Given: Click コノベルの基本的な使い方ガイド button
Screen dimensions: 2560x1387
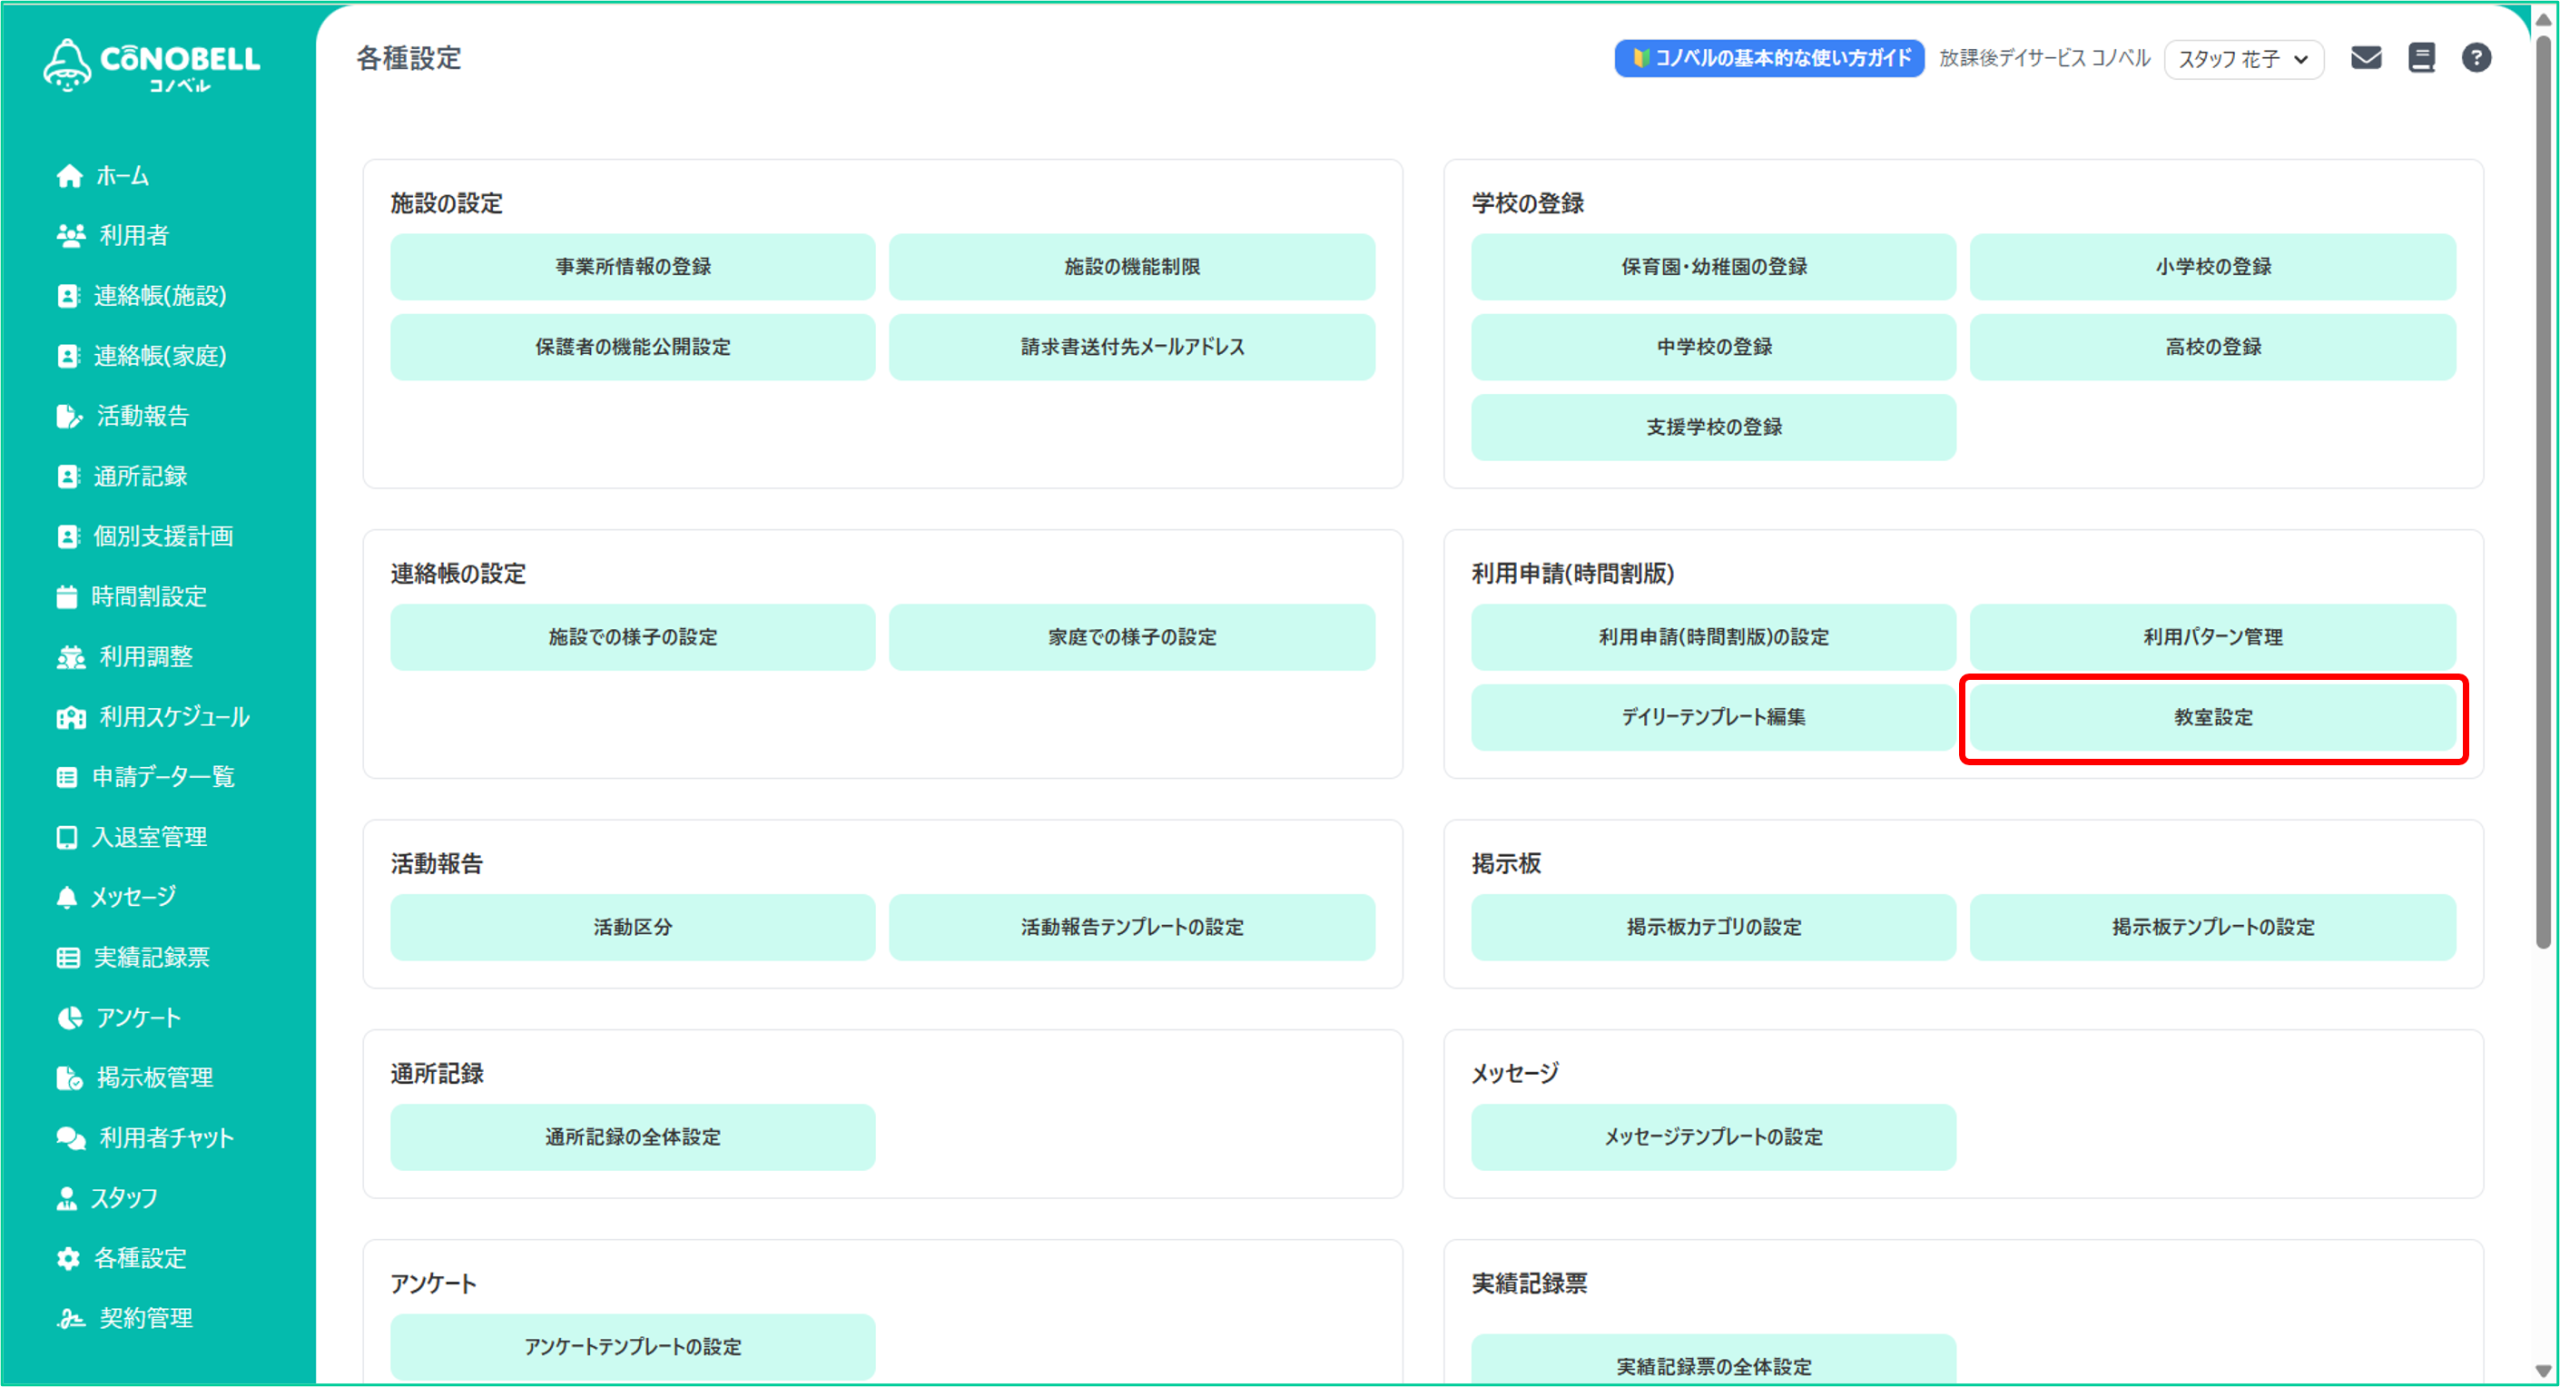Looking at the screenshot, I should [1768, 58].
